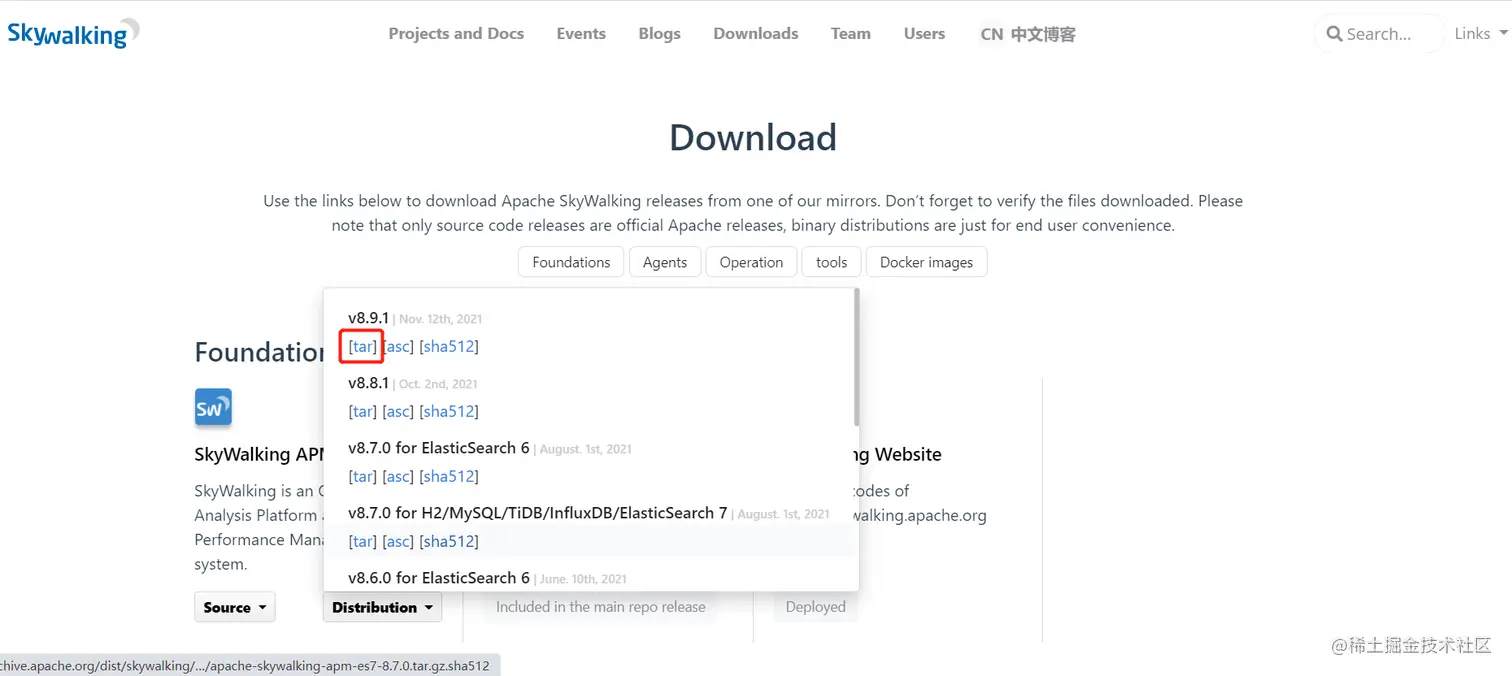Screen dimensions: 1512x676
Task: Download the v8.9.1 tar file
Action: click(x=363, y=346)
